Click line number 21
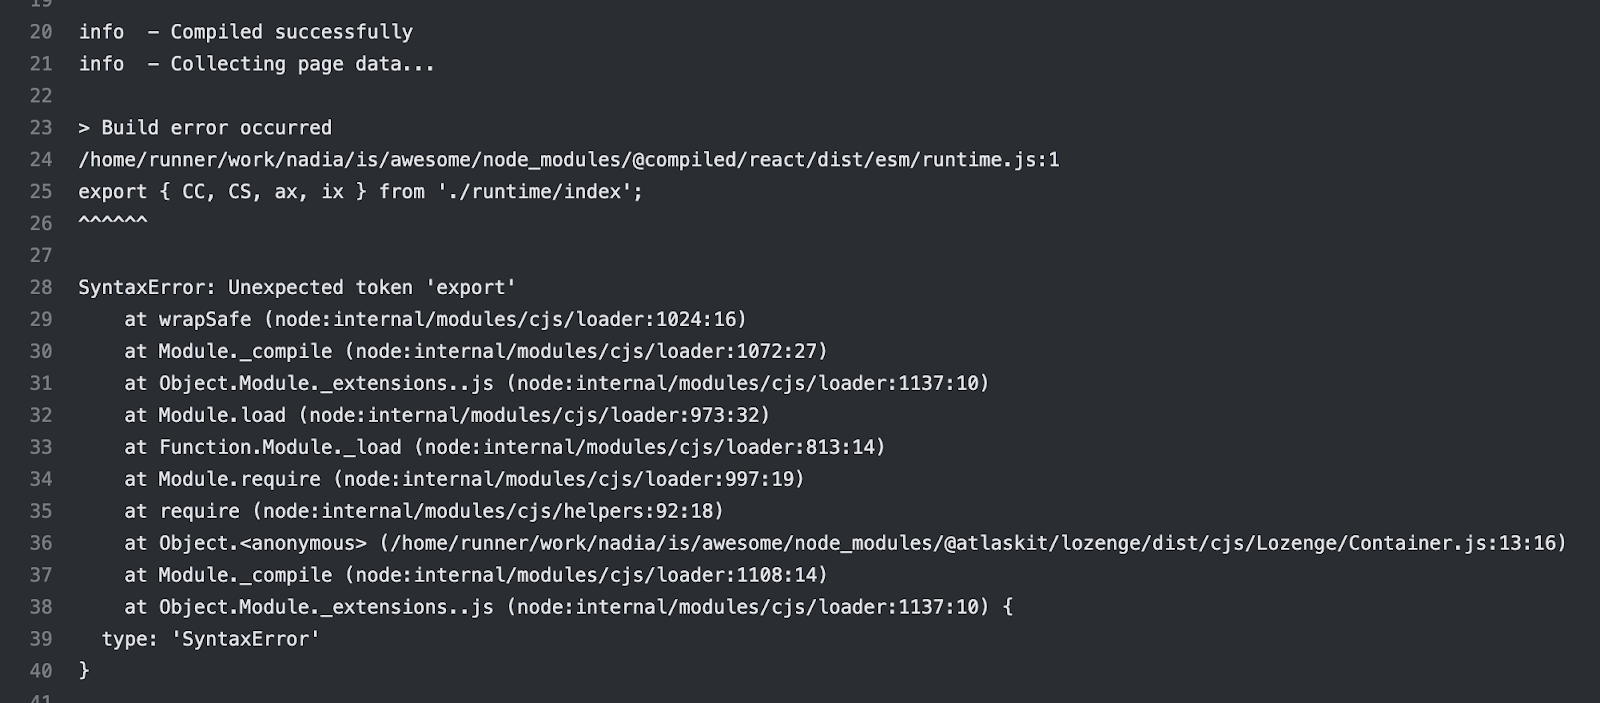1600x703 pixels. (x=40, y=64)
